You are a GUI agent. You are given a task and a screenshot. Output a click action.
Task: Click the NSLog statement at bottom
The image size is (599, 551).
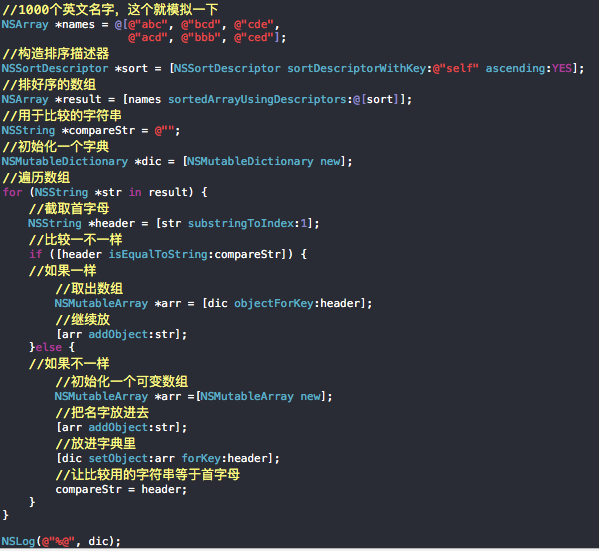pyautogui.click(x=61, y=541)
